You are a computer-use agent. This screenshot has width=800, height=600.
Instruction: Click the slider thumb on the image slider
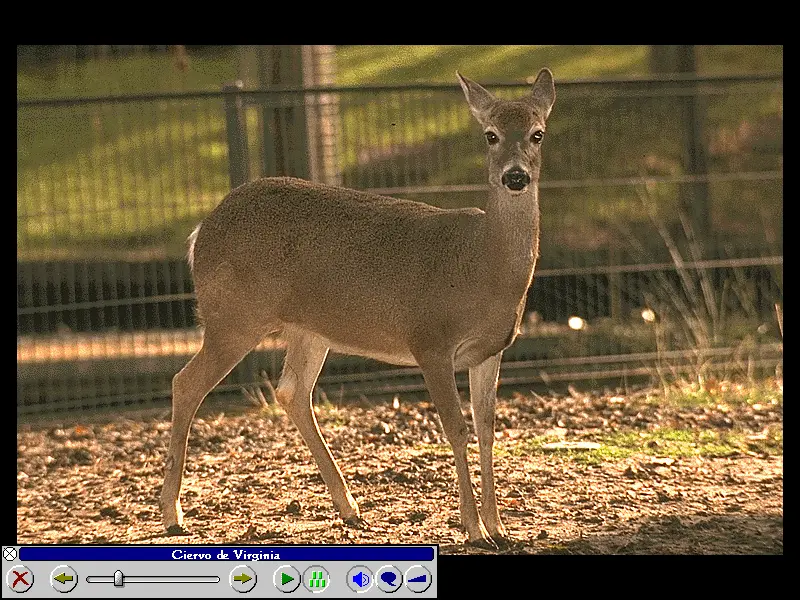(118, 579)
